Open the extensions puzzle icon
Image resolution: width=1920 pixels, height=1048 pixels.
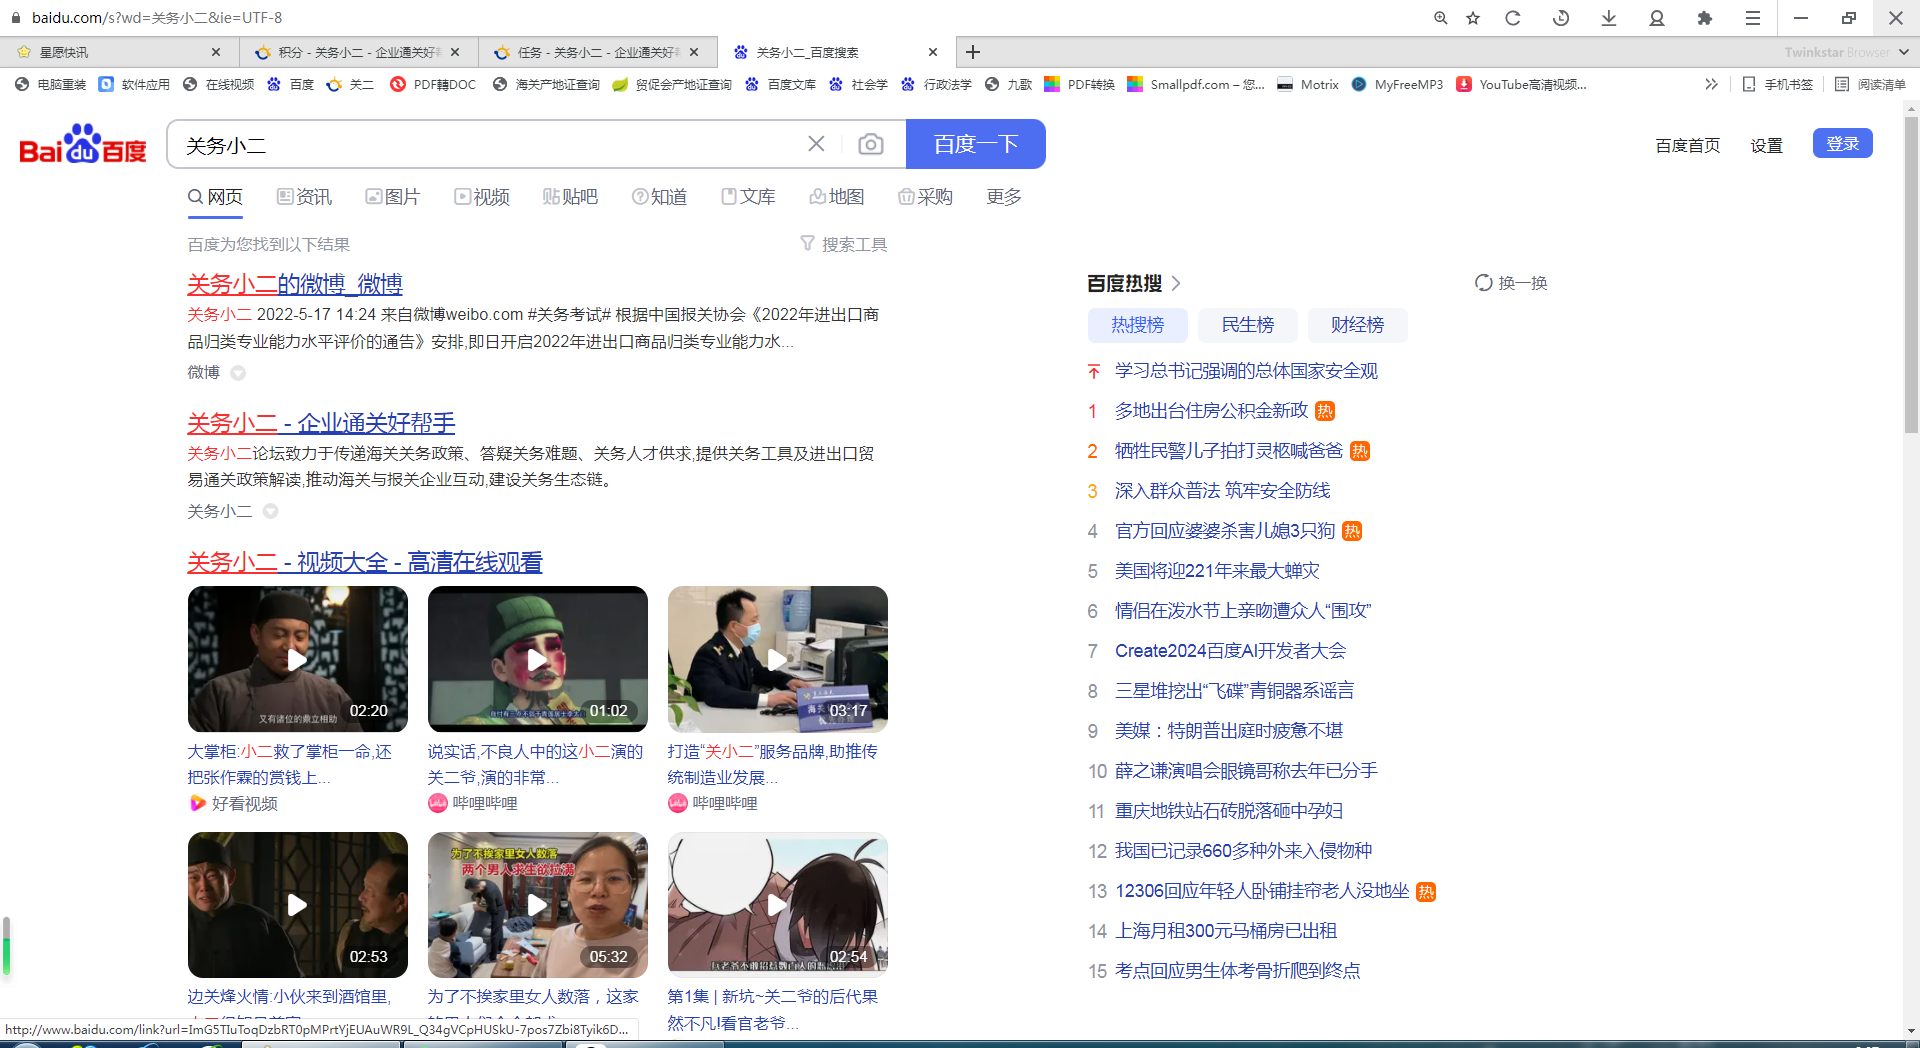[1705, 18]
